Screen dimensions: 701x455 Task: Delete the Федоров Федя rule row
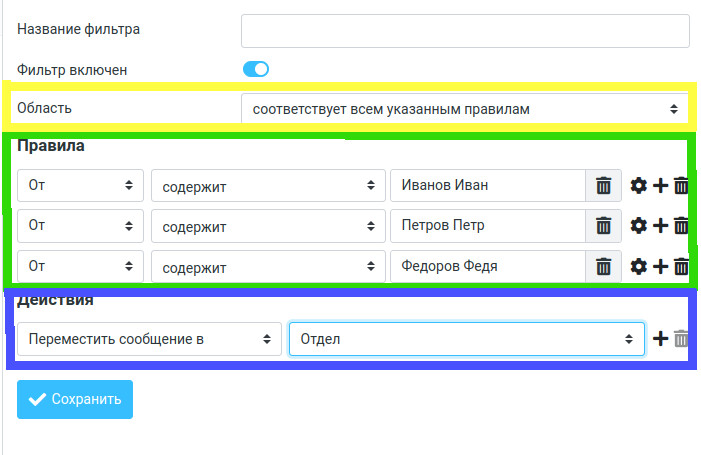point(681,267)
